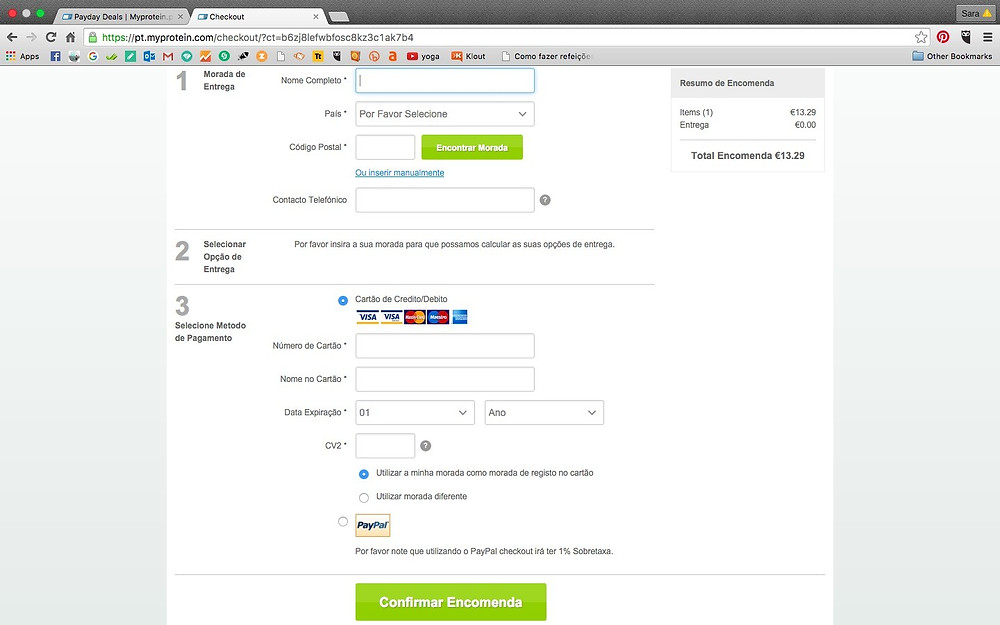1000x625 pixels.
Task: Click the CV2 input field
Action: (385, 446)
